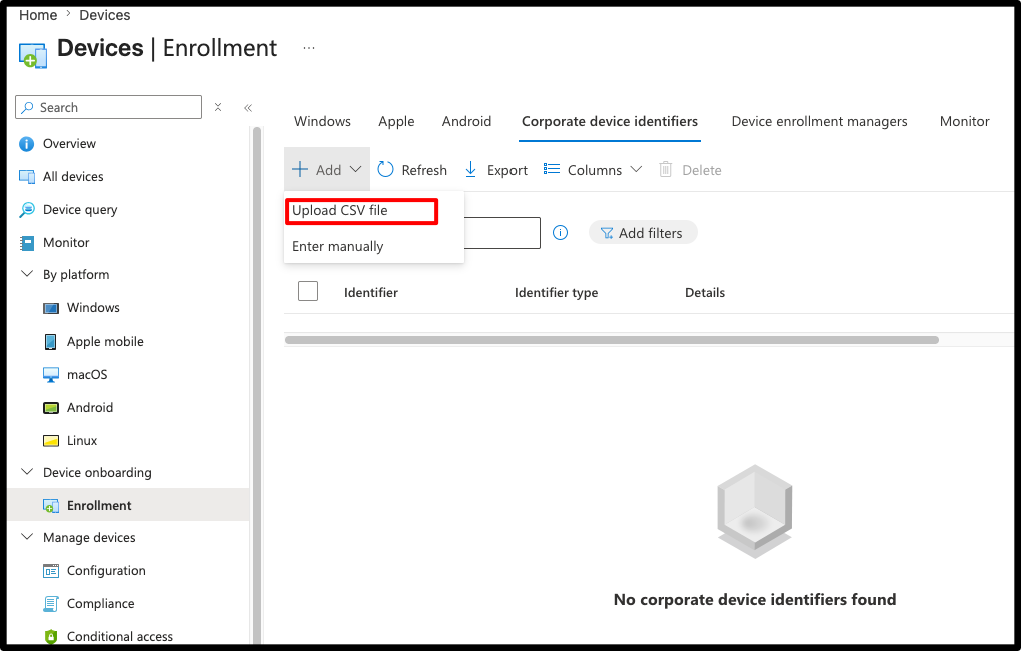Click the Enrollment sidebar icon

51,506
